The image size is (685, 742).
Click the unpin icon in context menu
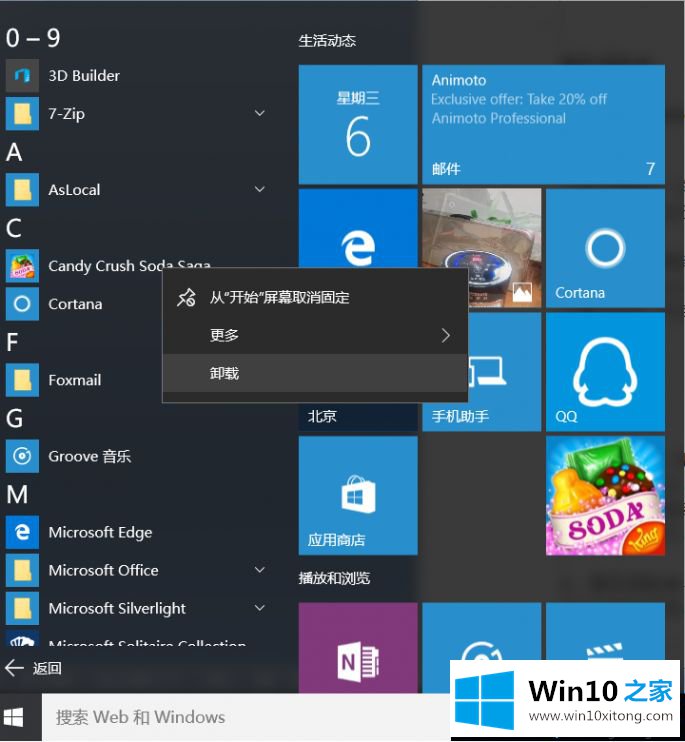point(186,298)
